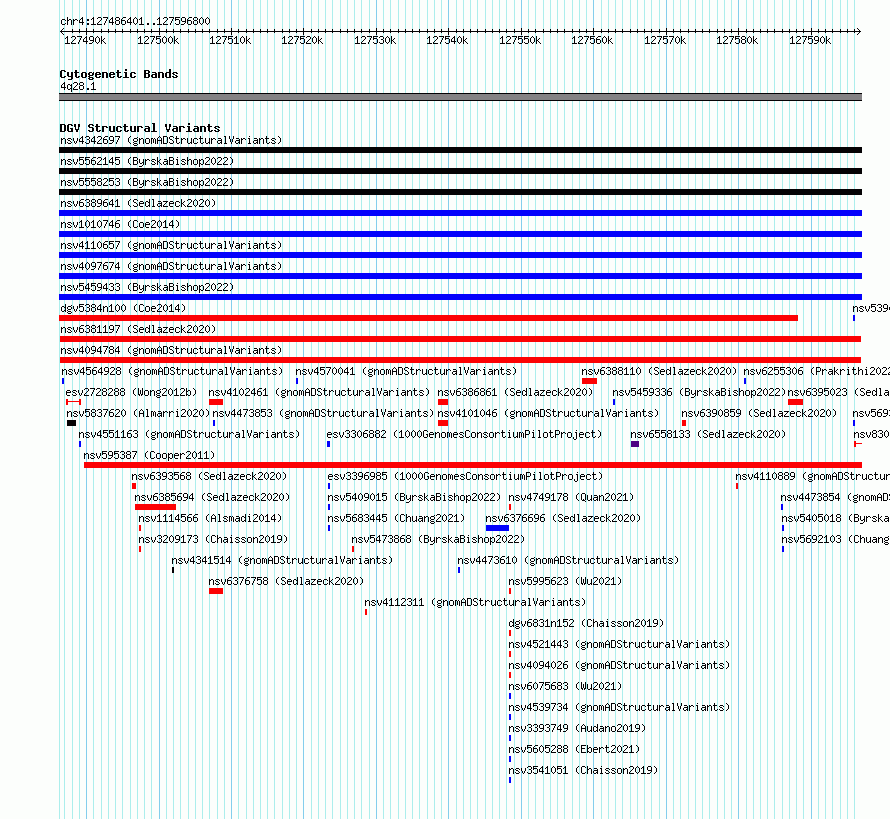This screenshot has height=819, width=890.
Task: Click the nsv4342697 gnomADStructuralVariants label
Action: pos(171,140)
